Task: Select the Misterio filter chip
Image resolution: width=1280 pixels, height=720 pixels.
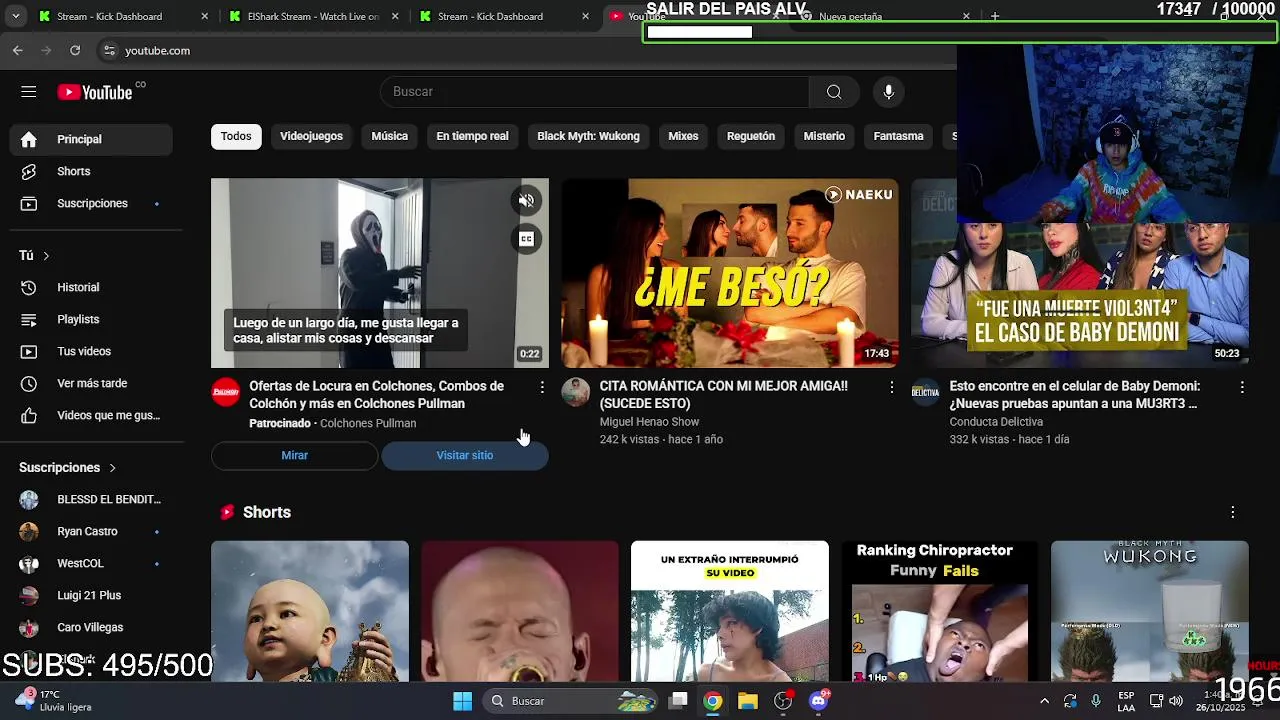Action: point(824,136)
